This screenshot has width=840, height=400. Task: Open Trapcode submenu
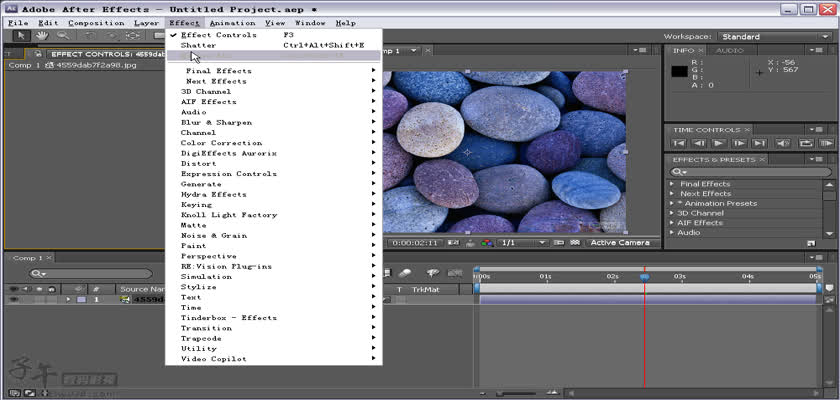[x=274, y=338]
